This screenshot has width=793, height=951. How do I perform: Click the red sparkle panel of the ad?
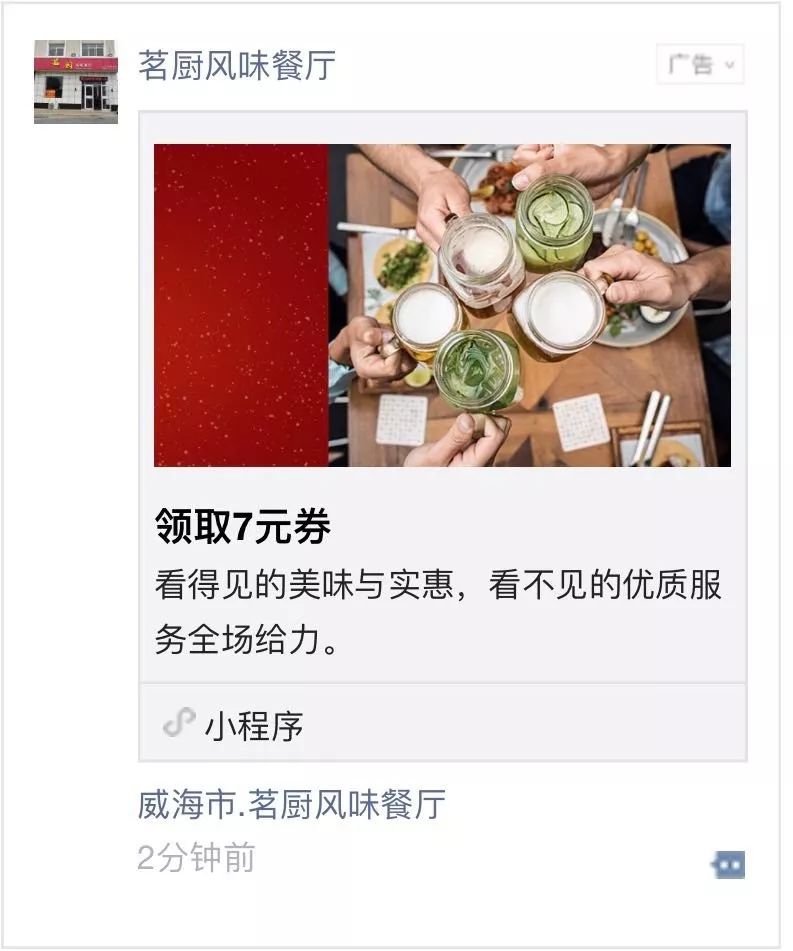(x=241, y=305)
